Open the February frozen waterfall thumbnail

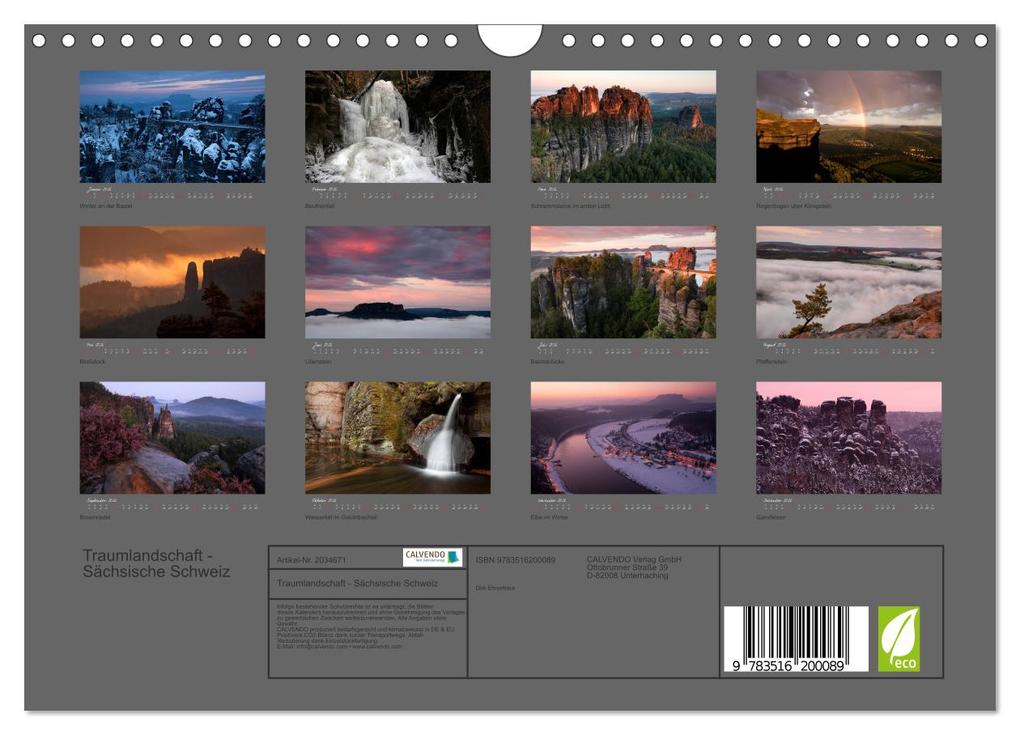pos(398,125)
